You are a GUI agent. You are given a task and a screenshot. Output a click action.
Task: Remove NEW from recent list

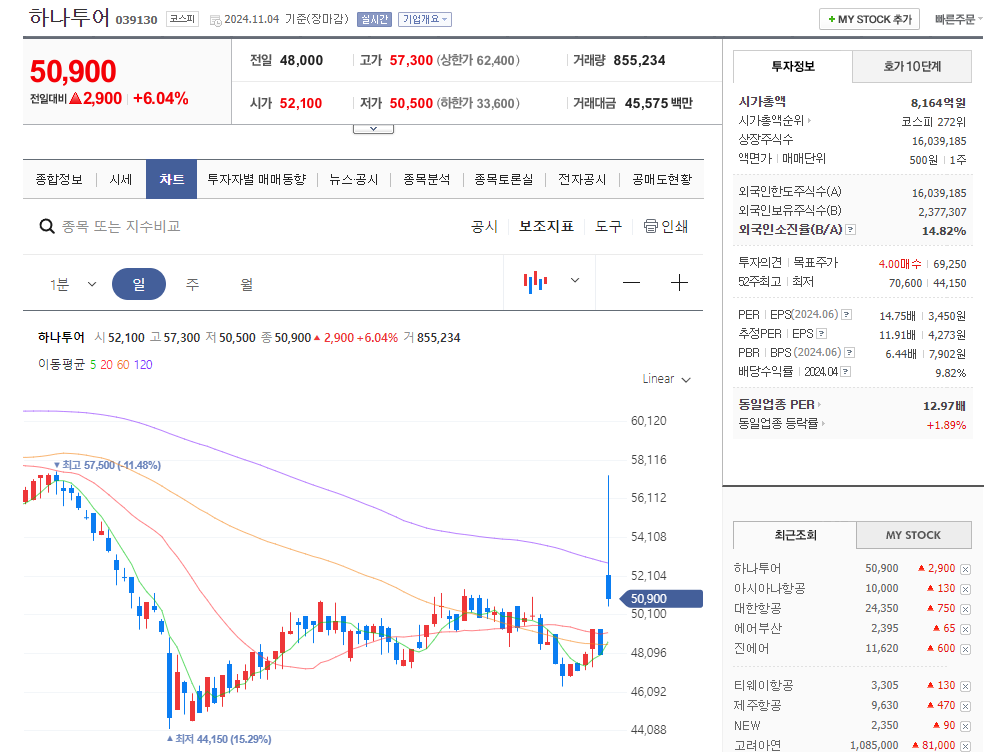[965, 726]
